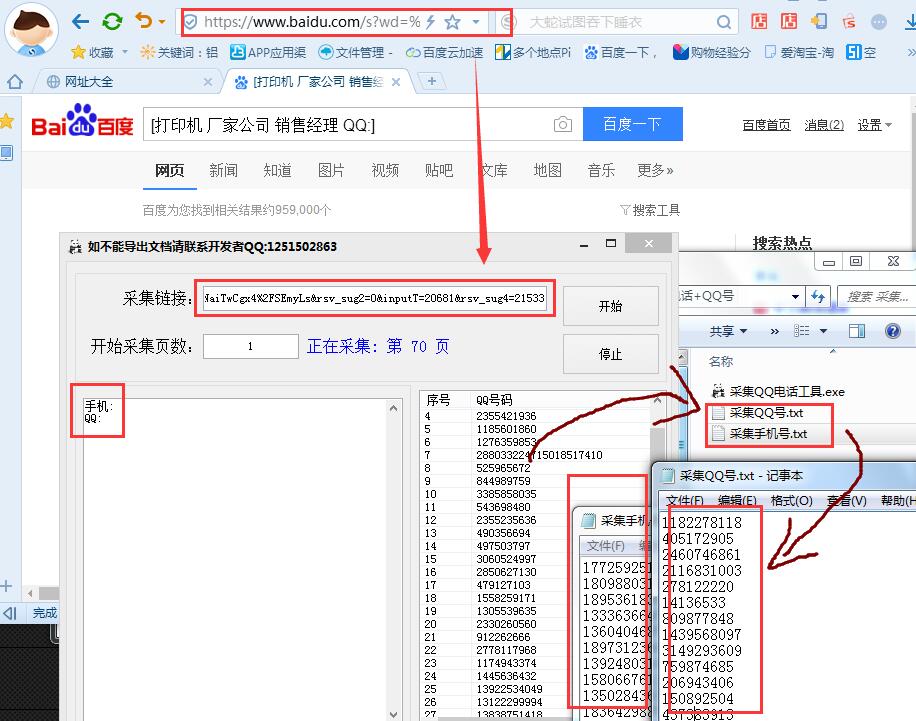
Task: Click the explorer refresh arrows icon
Action: point(818,297)
